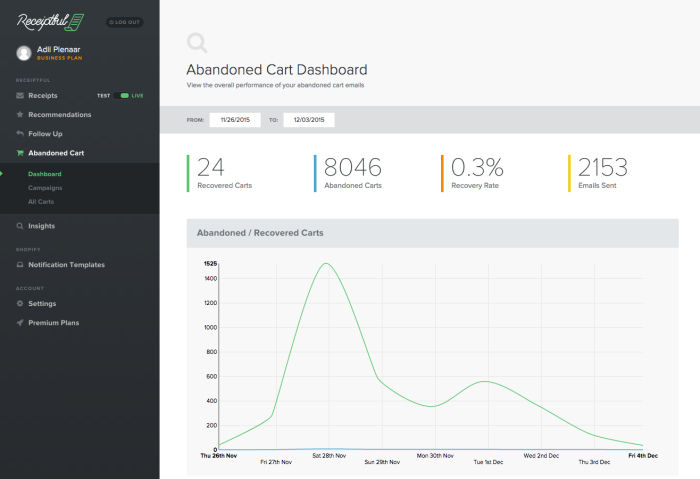Select the Dashboard submenu item
The image size is (700, 479).
tap(45, 174)
